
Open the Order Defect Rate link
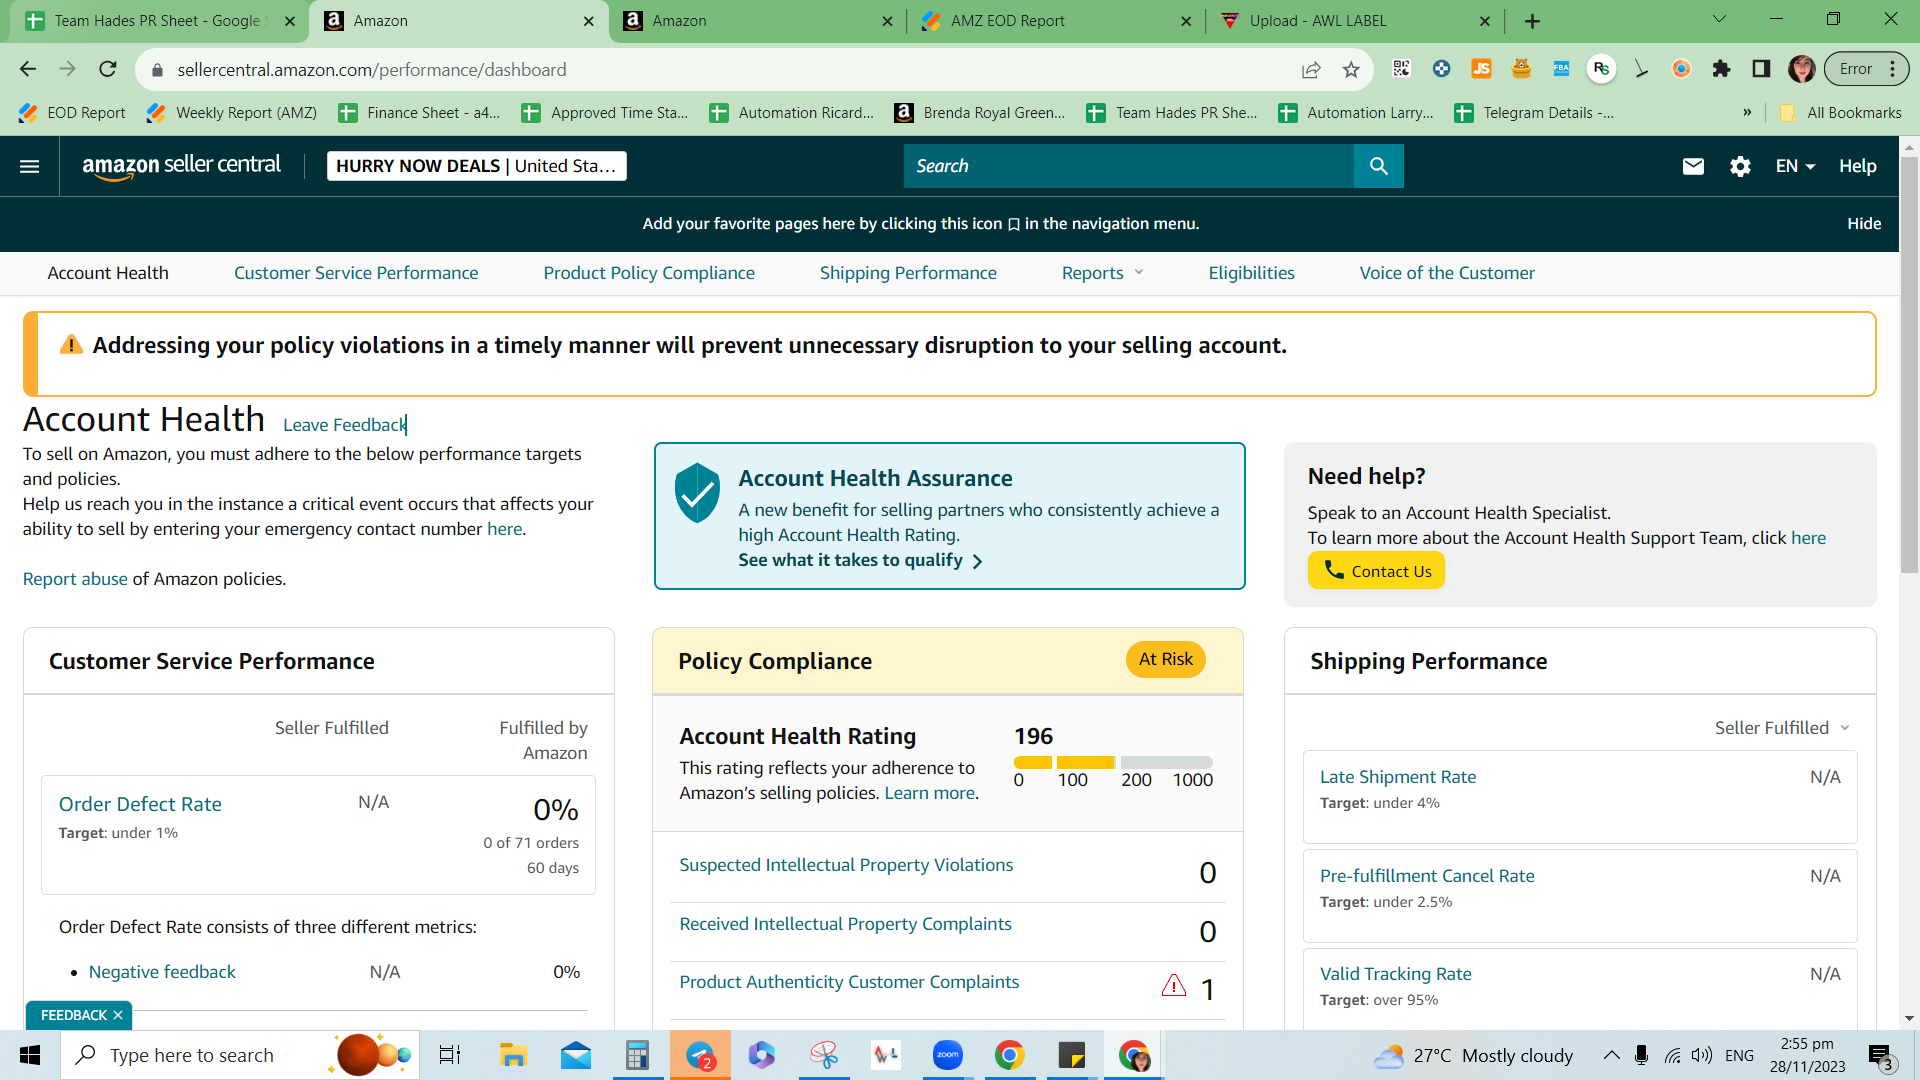[x=140, y=804]
